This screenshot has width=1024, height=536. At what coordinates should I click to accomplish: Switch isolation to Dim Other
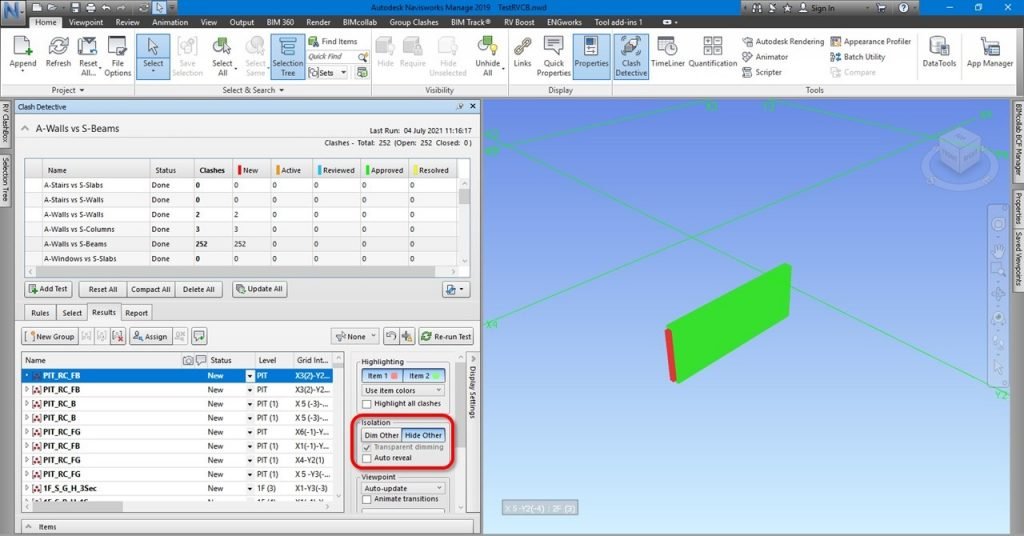[x=381, y=435]
